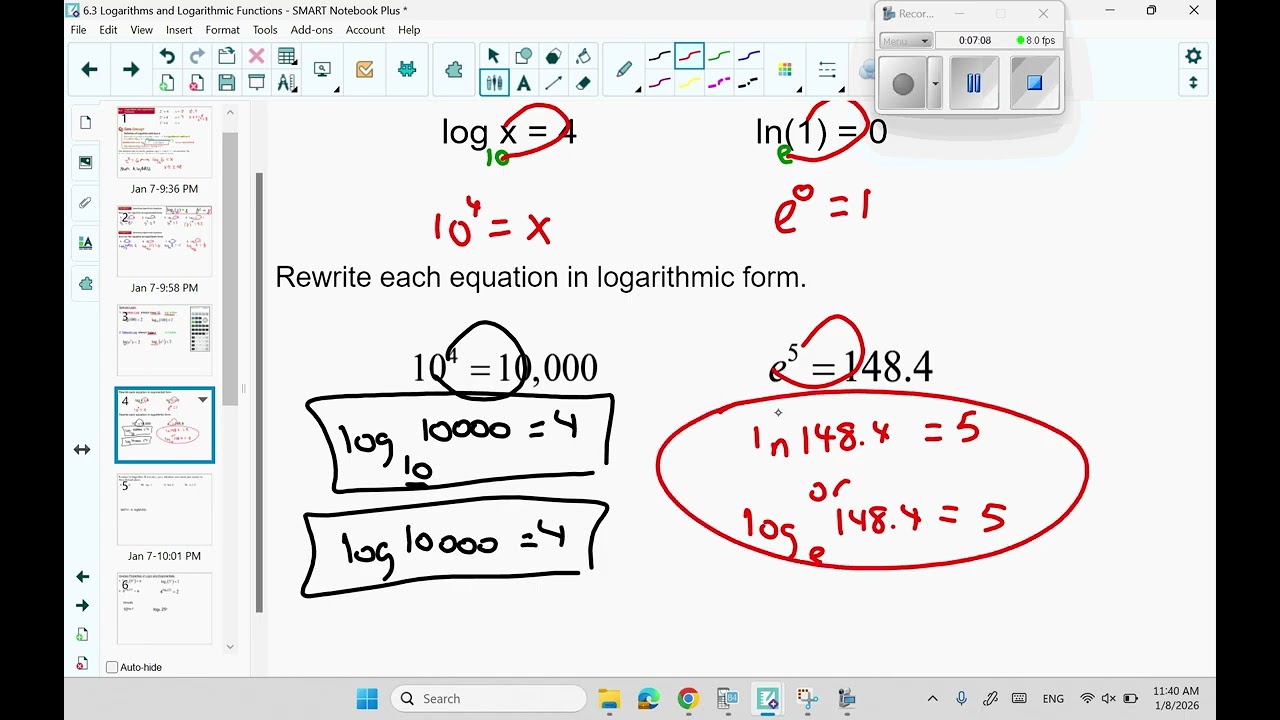Open the View menu

click(141, 30)
